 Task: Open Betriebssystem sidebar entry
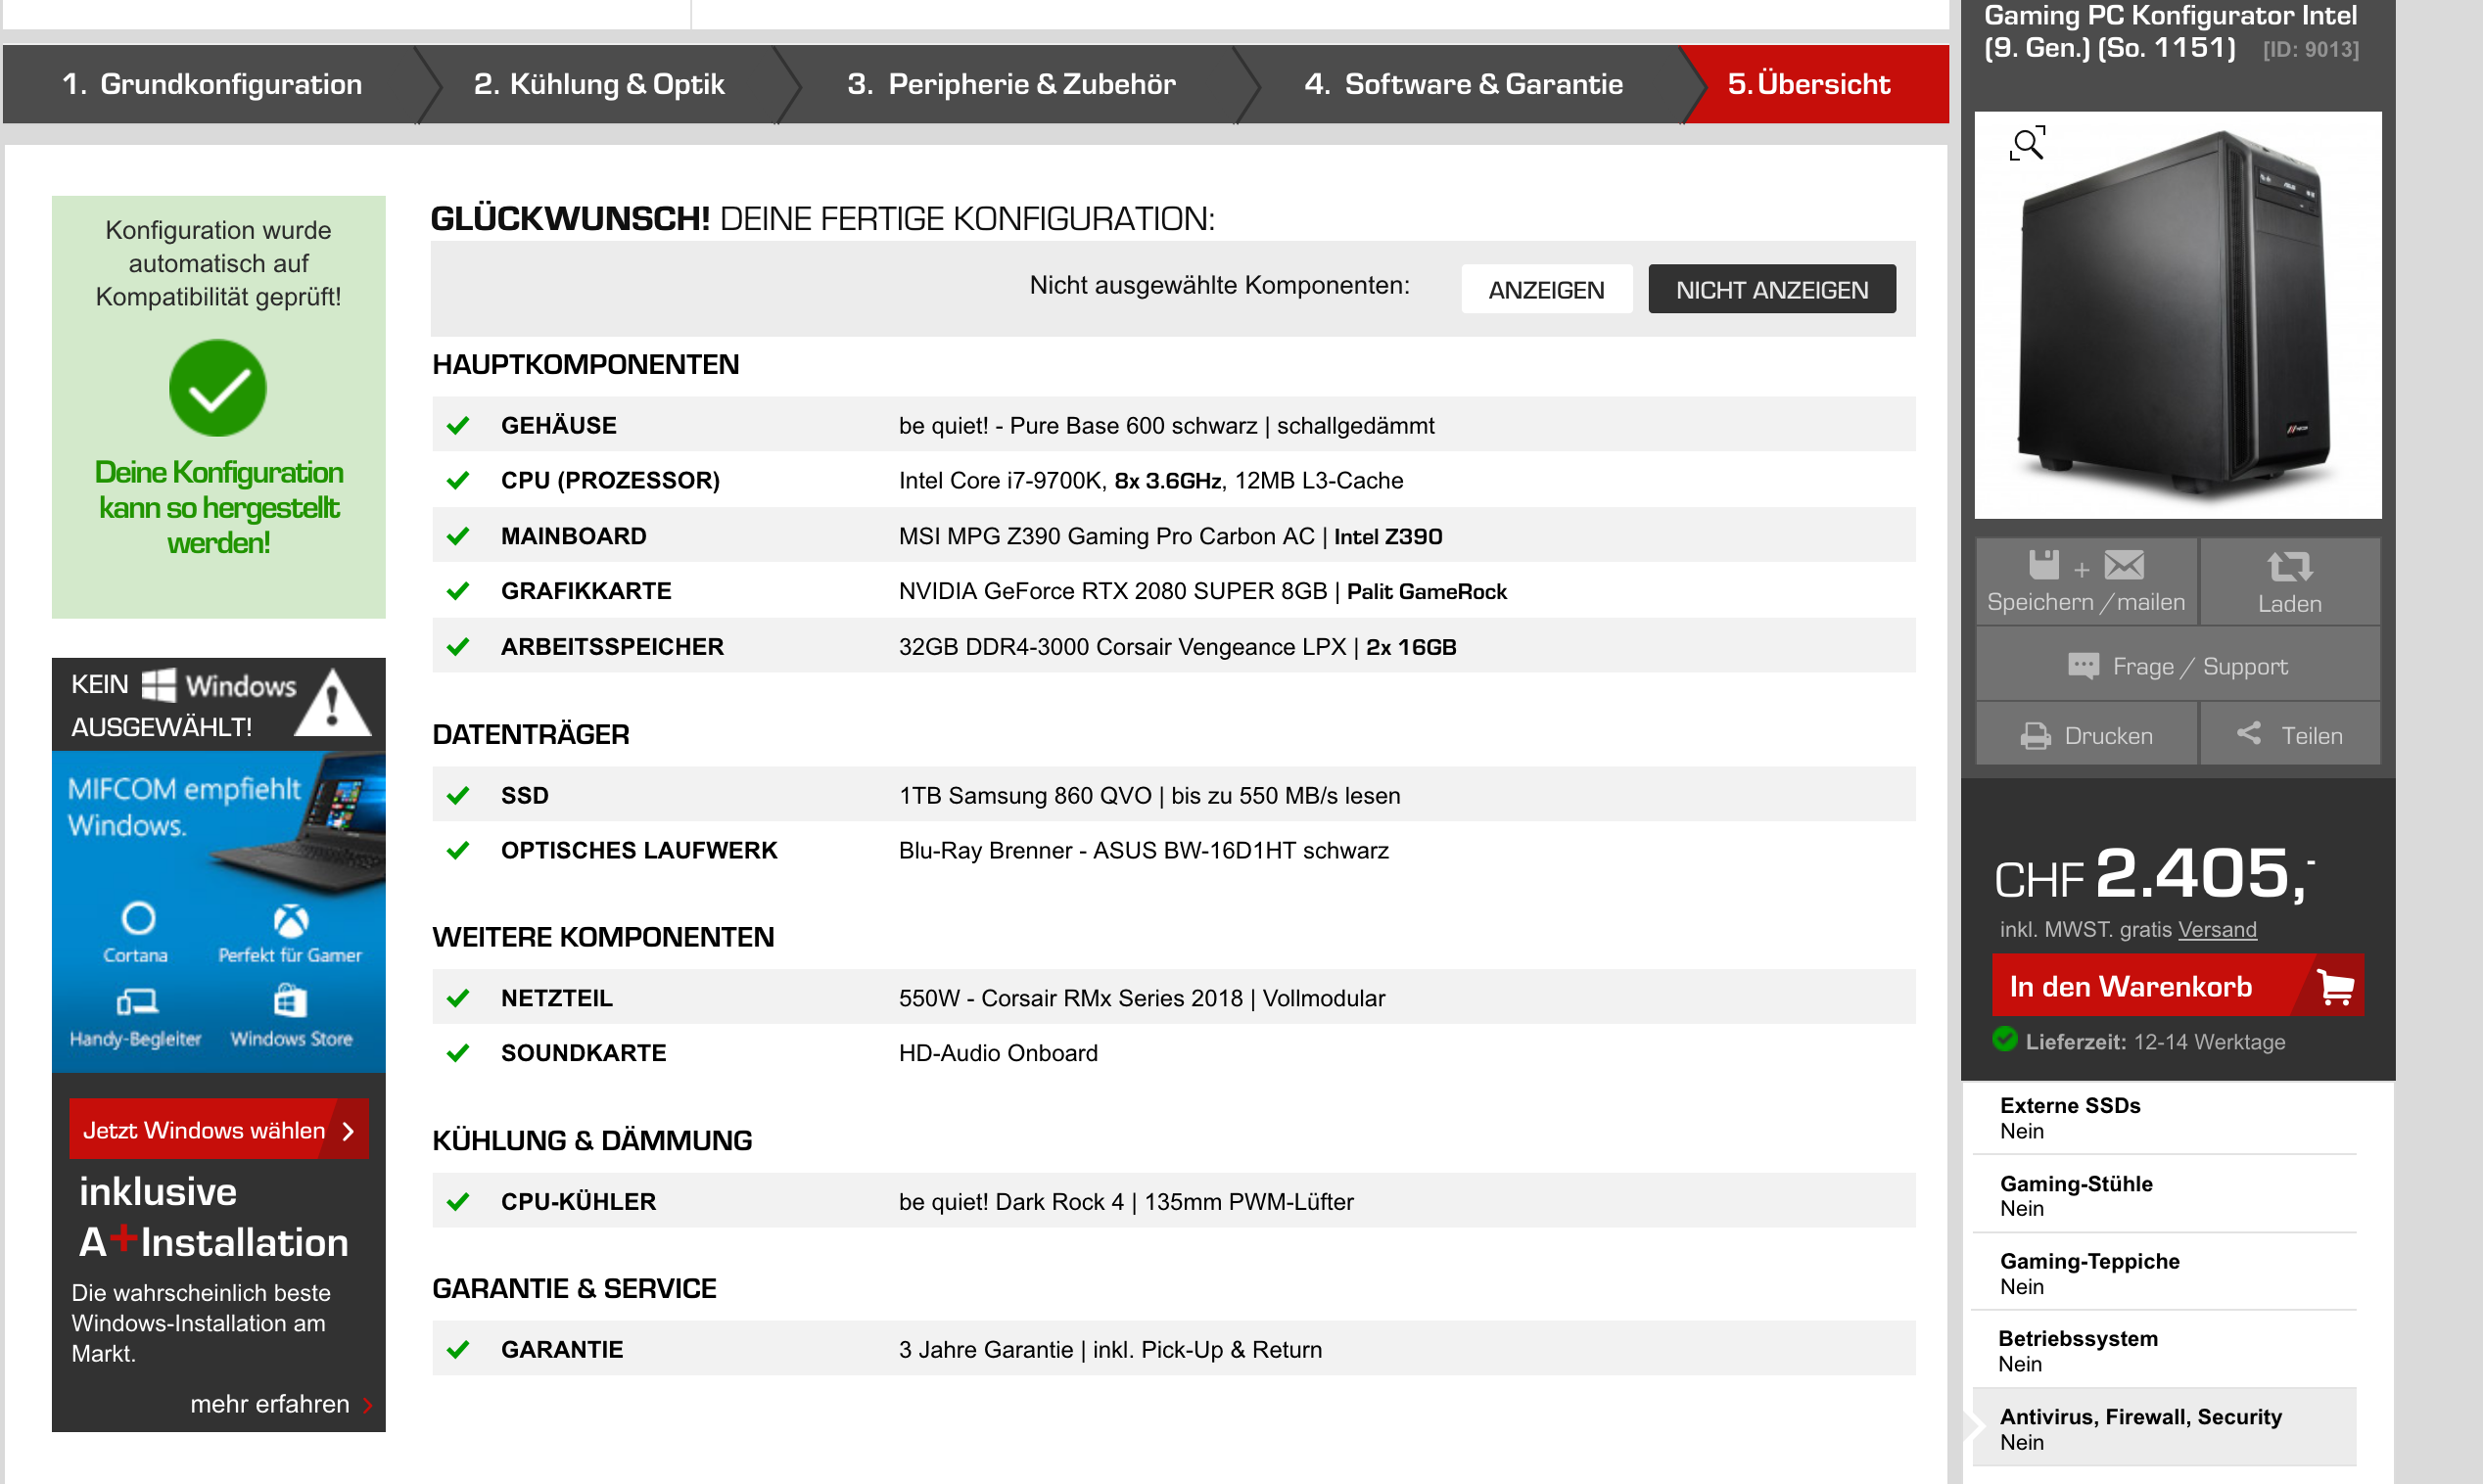click(2164, 1351)
